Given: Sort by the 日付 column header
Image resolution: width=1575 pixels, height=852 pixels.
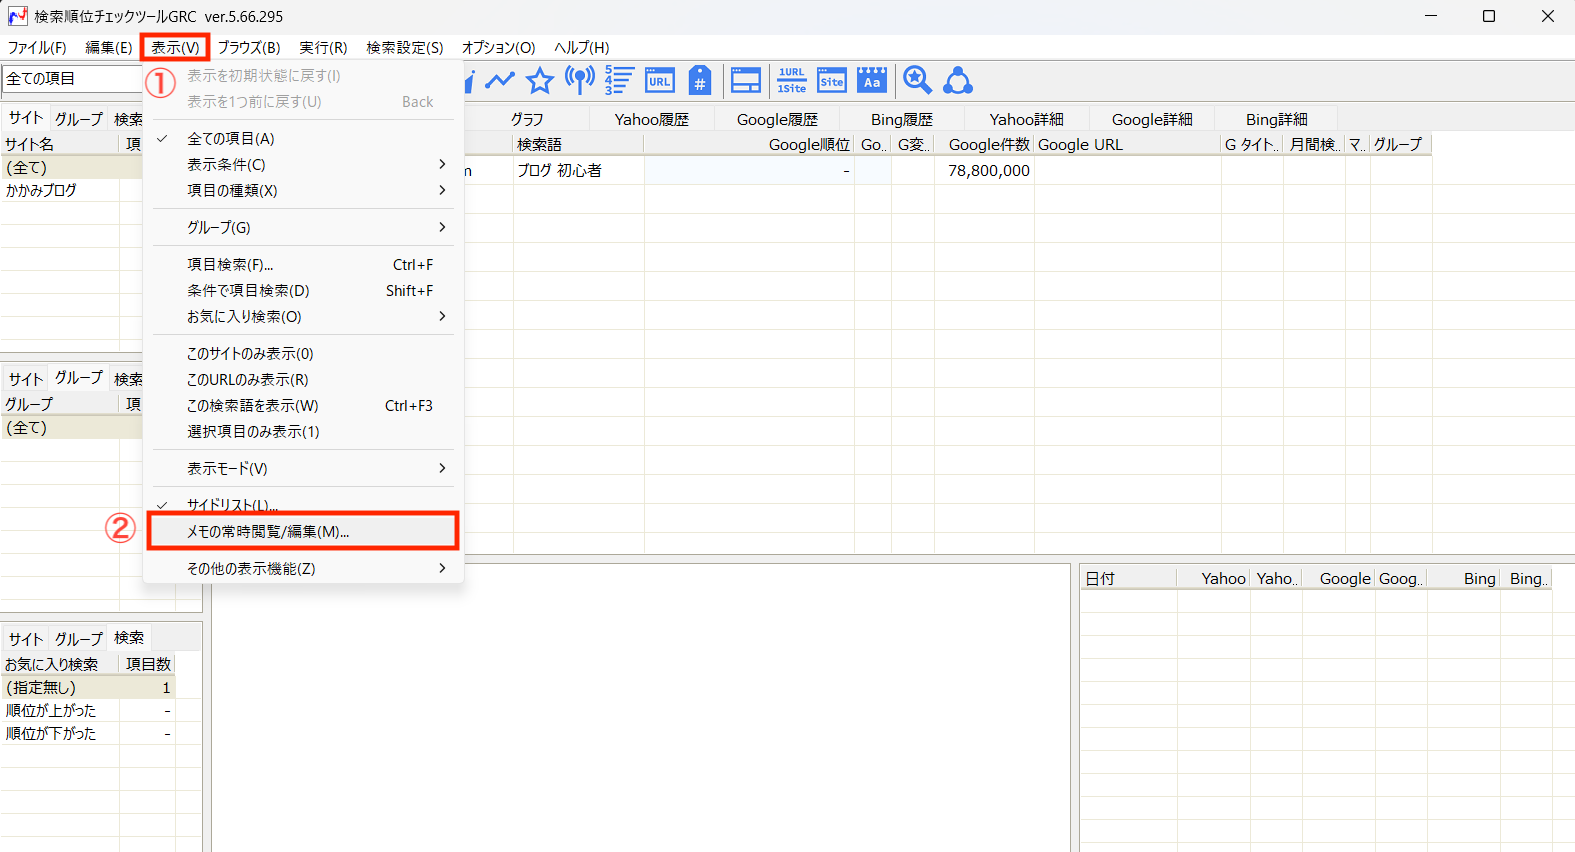Looking at the screenshot, I should 1128,578.
